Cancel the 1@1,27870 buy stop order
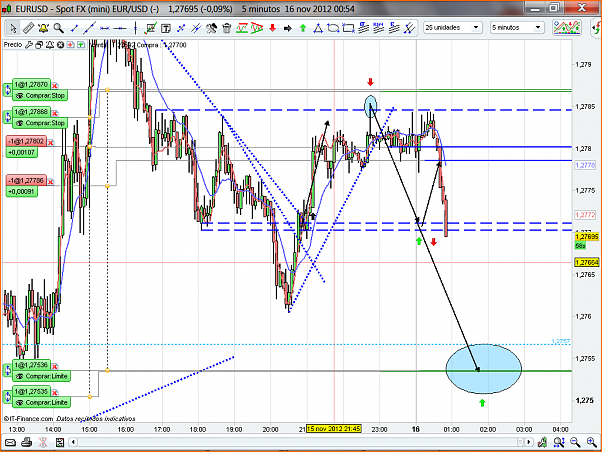The width and height of the screenshot is (602, 452). (x=55, y=86)
